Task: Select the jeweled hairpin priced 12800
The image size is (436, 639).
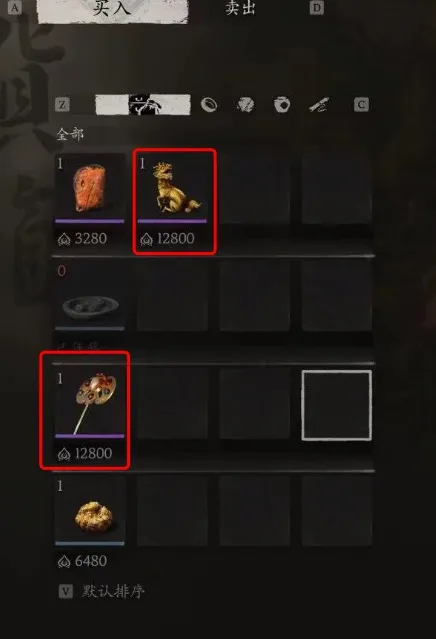Action: 85,410
